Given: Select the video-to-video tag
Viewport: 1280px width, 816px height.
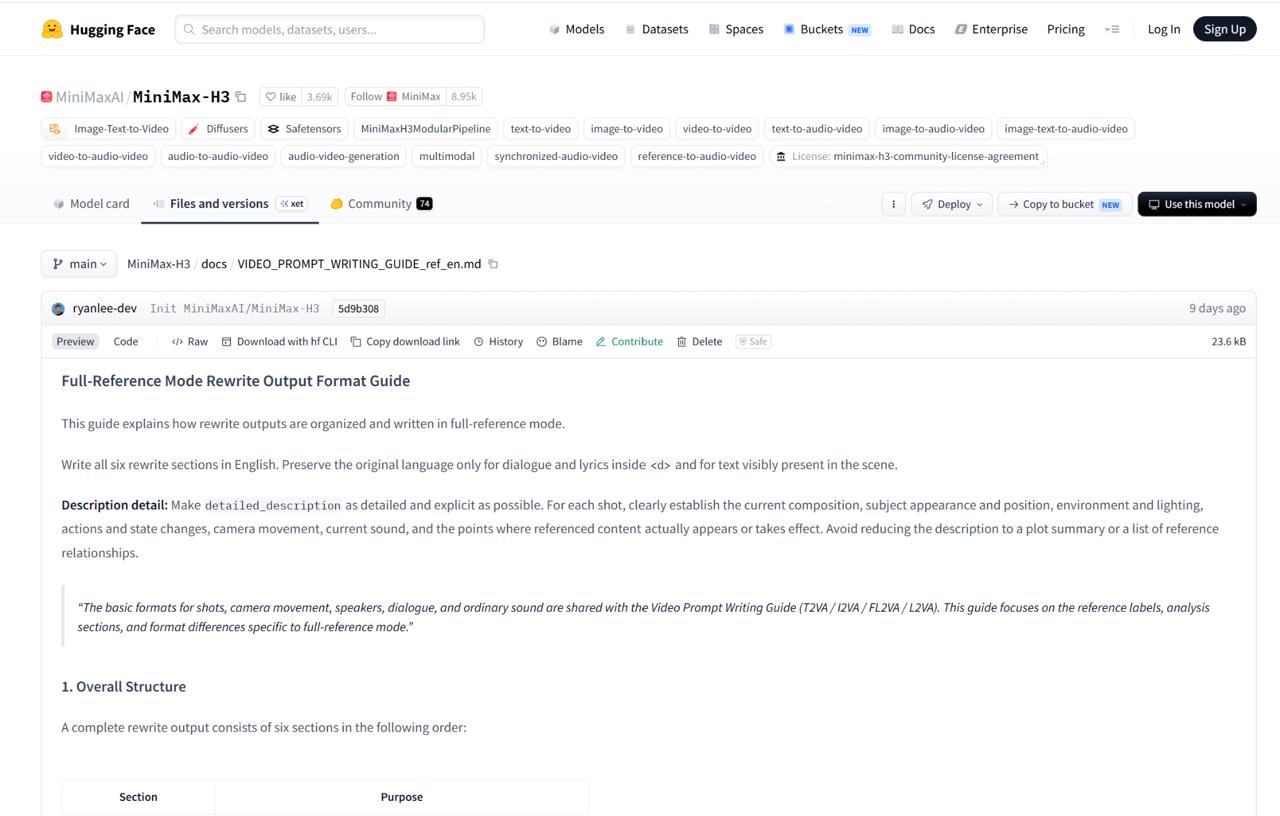Looking at the screenshot, I should click(x=717, y=129).
